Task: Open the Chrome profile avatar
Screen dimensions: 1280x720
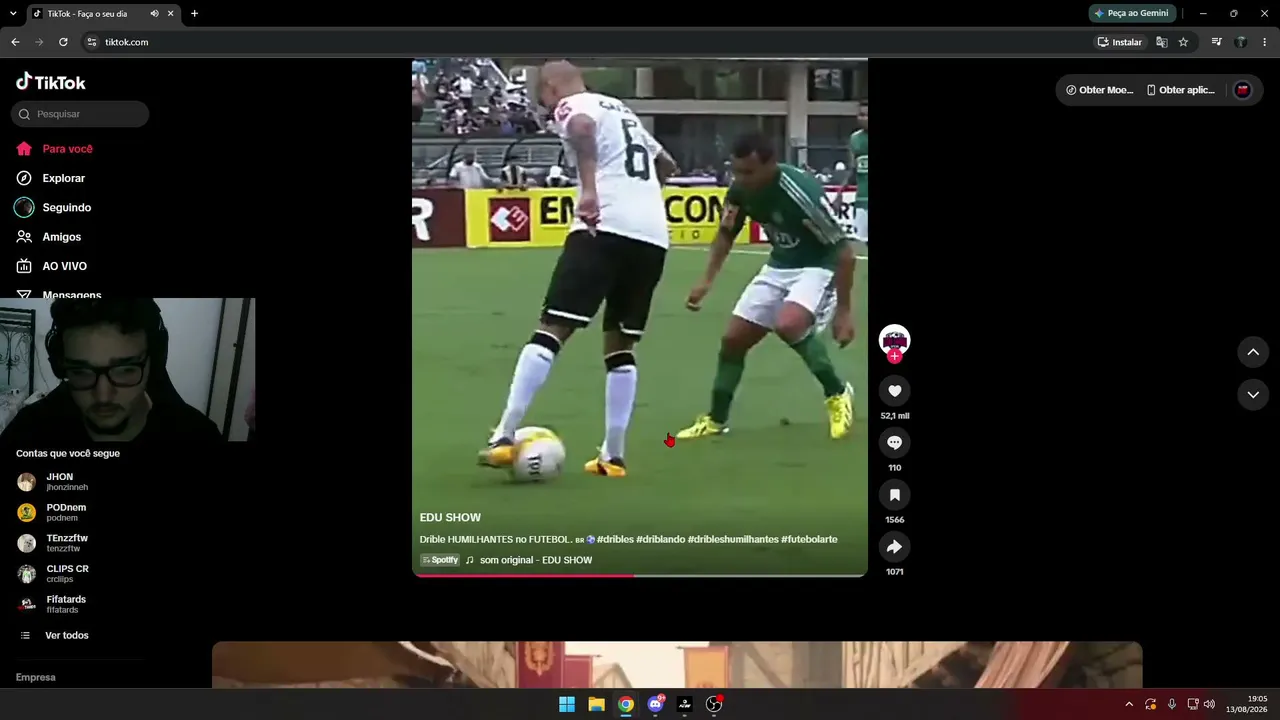Action: click(1241, 42)
